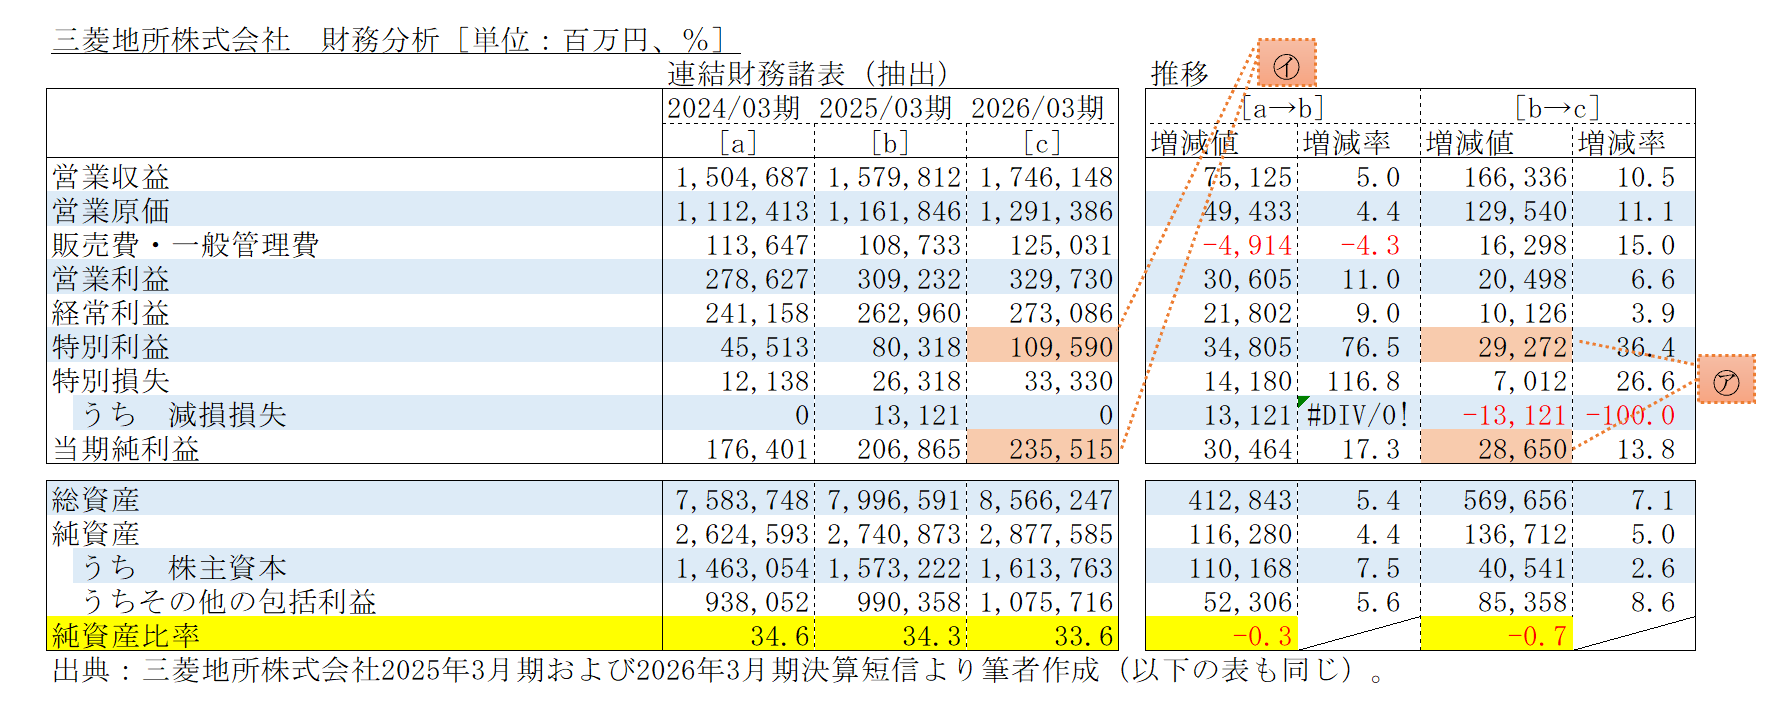Screen dimensions: 1774x717
Task: Select the yellow ratio cell 34.6
Action: tap(780, 636)
